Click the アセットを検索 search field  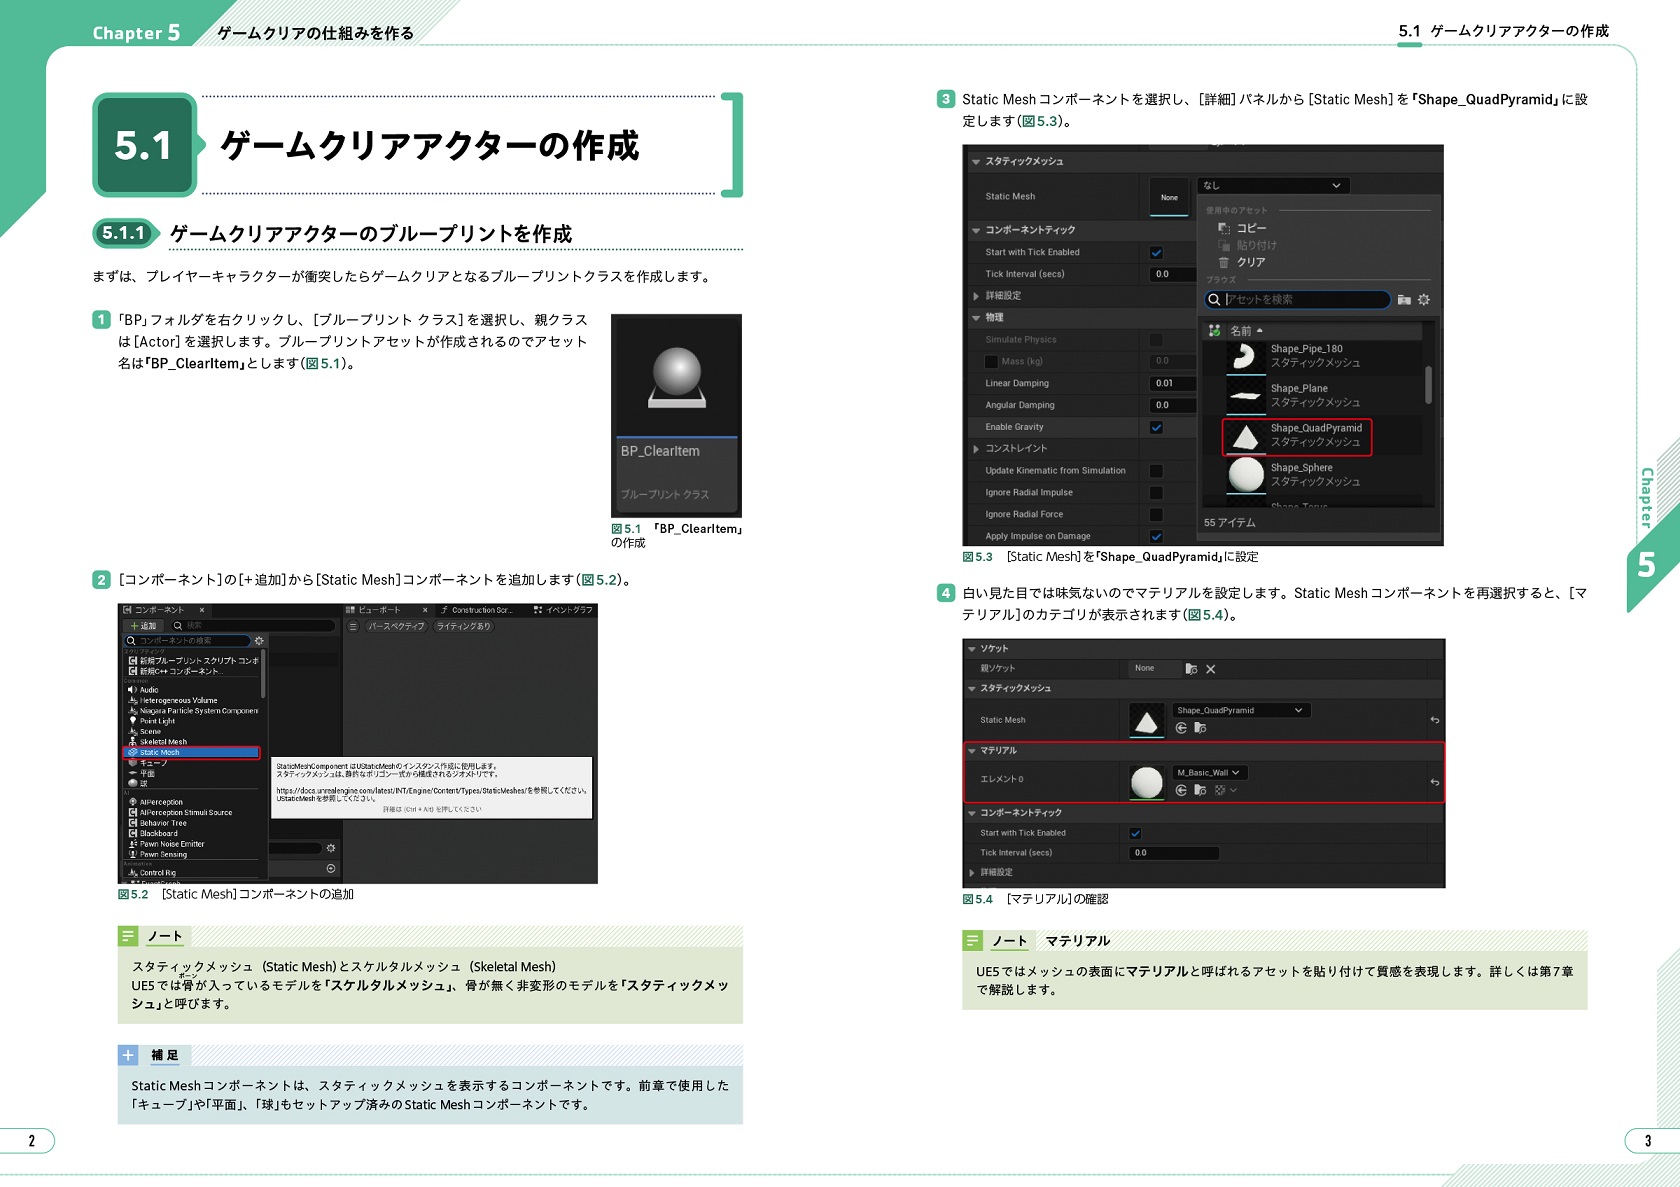[1298, 300]
